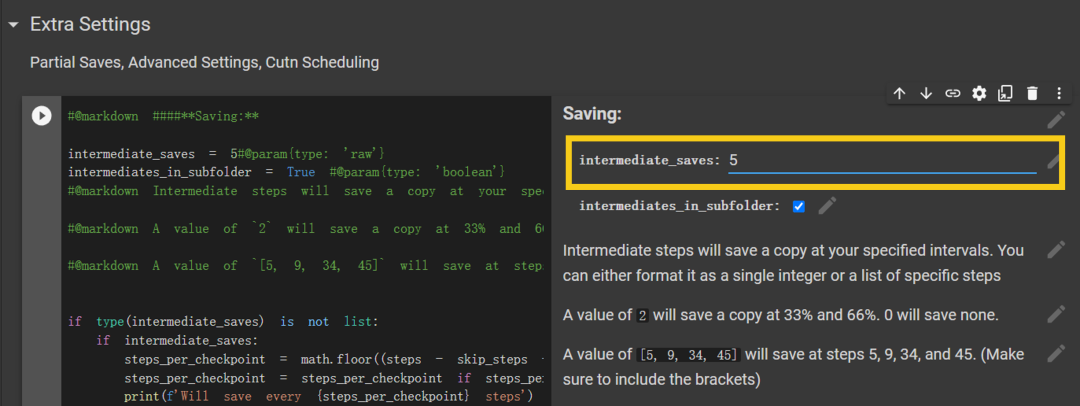Mirror the cell in a tab
1080x406 pixels.
coord(1005,93)
